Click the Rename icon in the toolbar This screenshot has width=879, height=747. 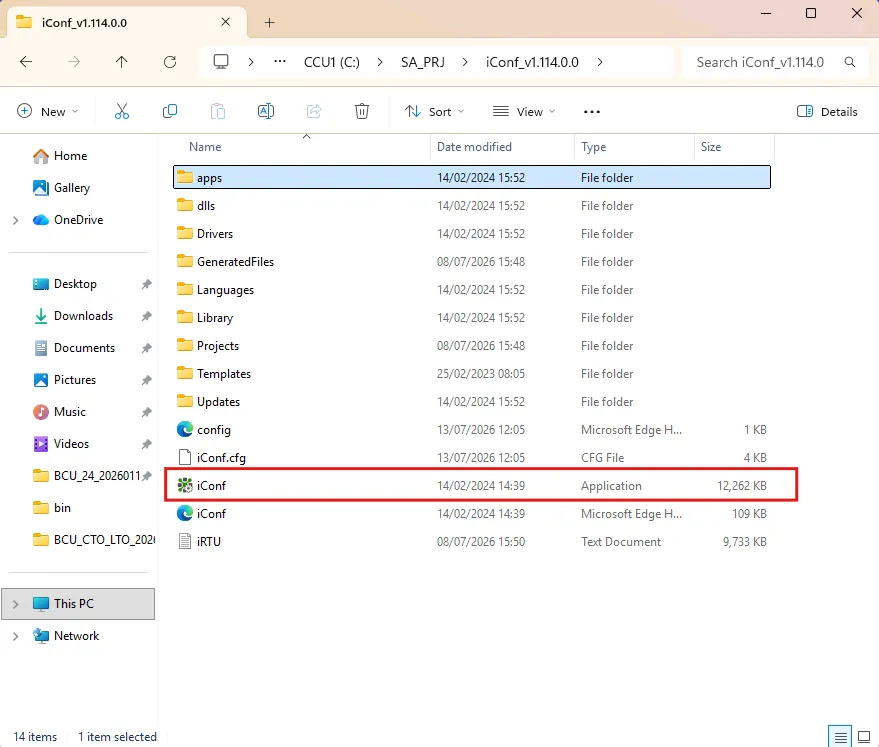point(266,112)
